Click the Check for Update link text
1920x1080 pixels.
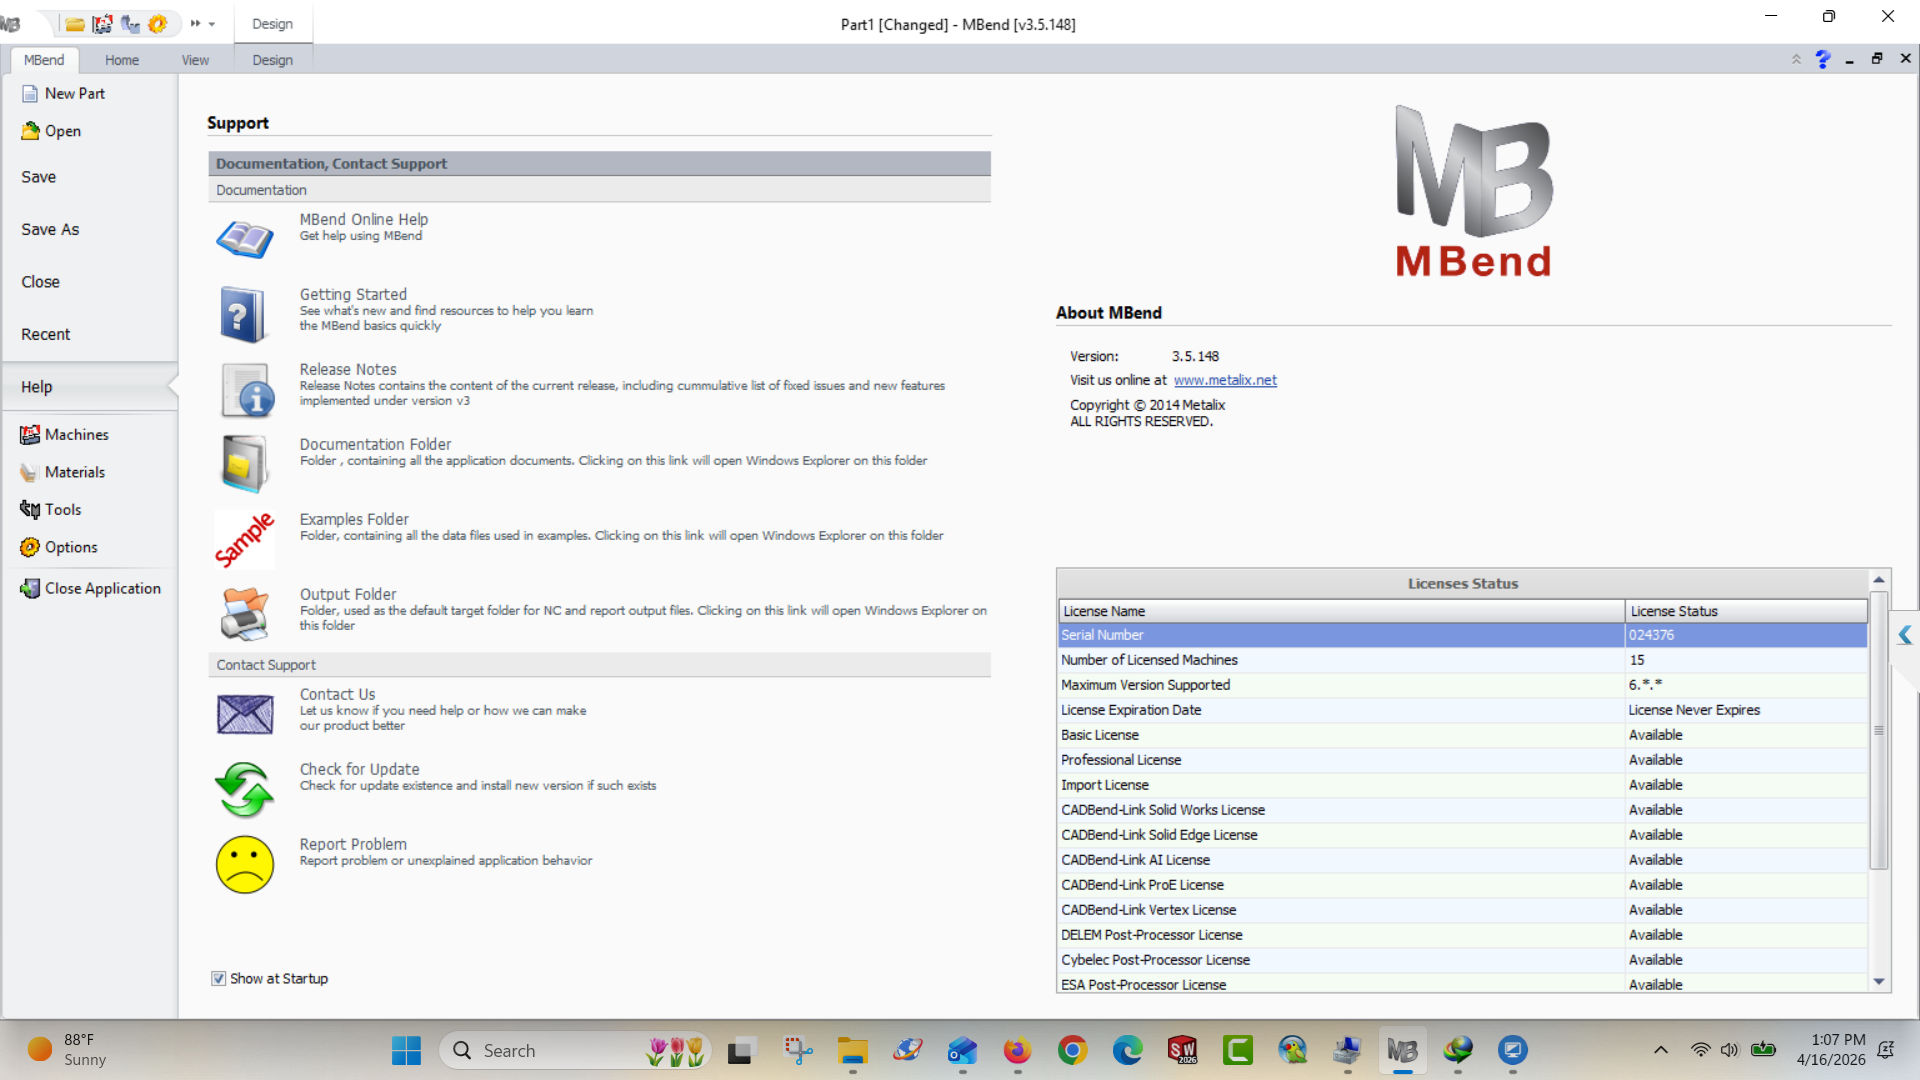360,769
